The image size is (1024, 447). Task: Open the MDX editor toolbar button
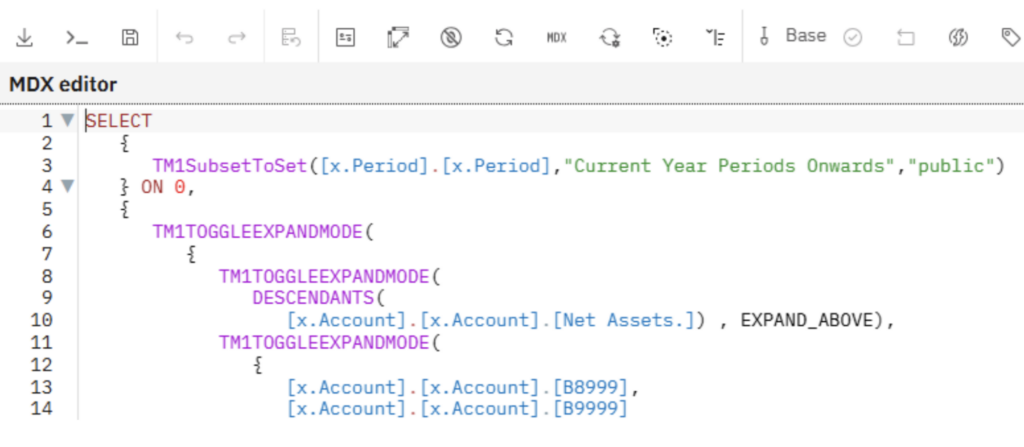pos(557,37)
